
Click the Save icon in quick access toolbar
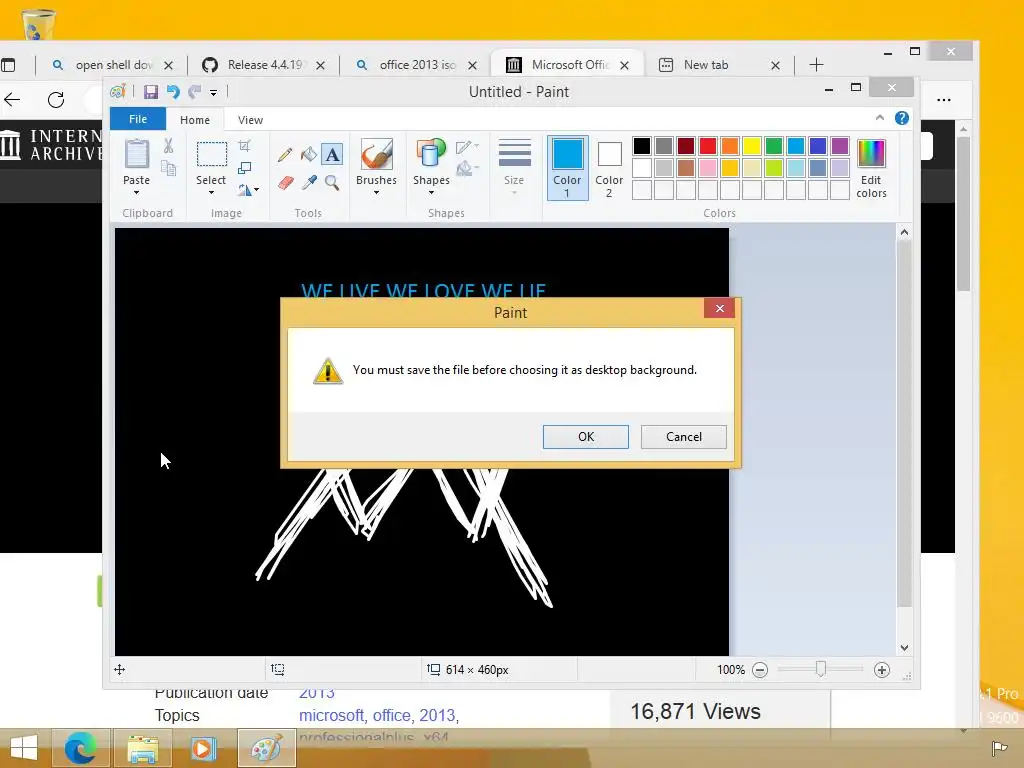[151, 92]
